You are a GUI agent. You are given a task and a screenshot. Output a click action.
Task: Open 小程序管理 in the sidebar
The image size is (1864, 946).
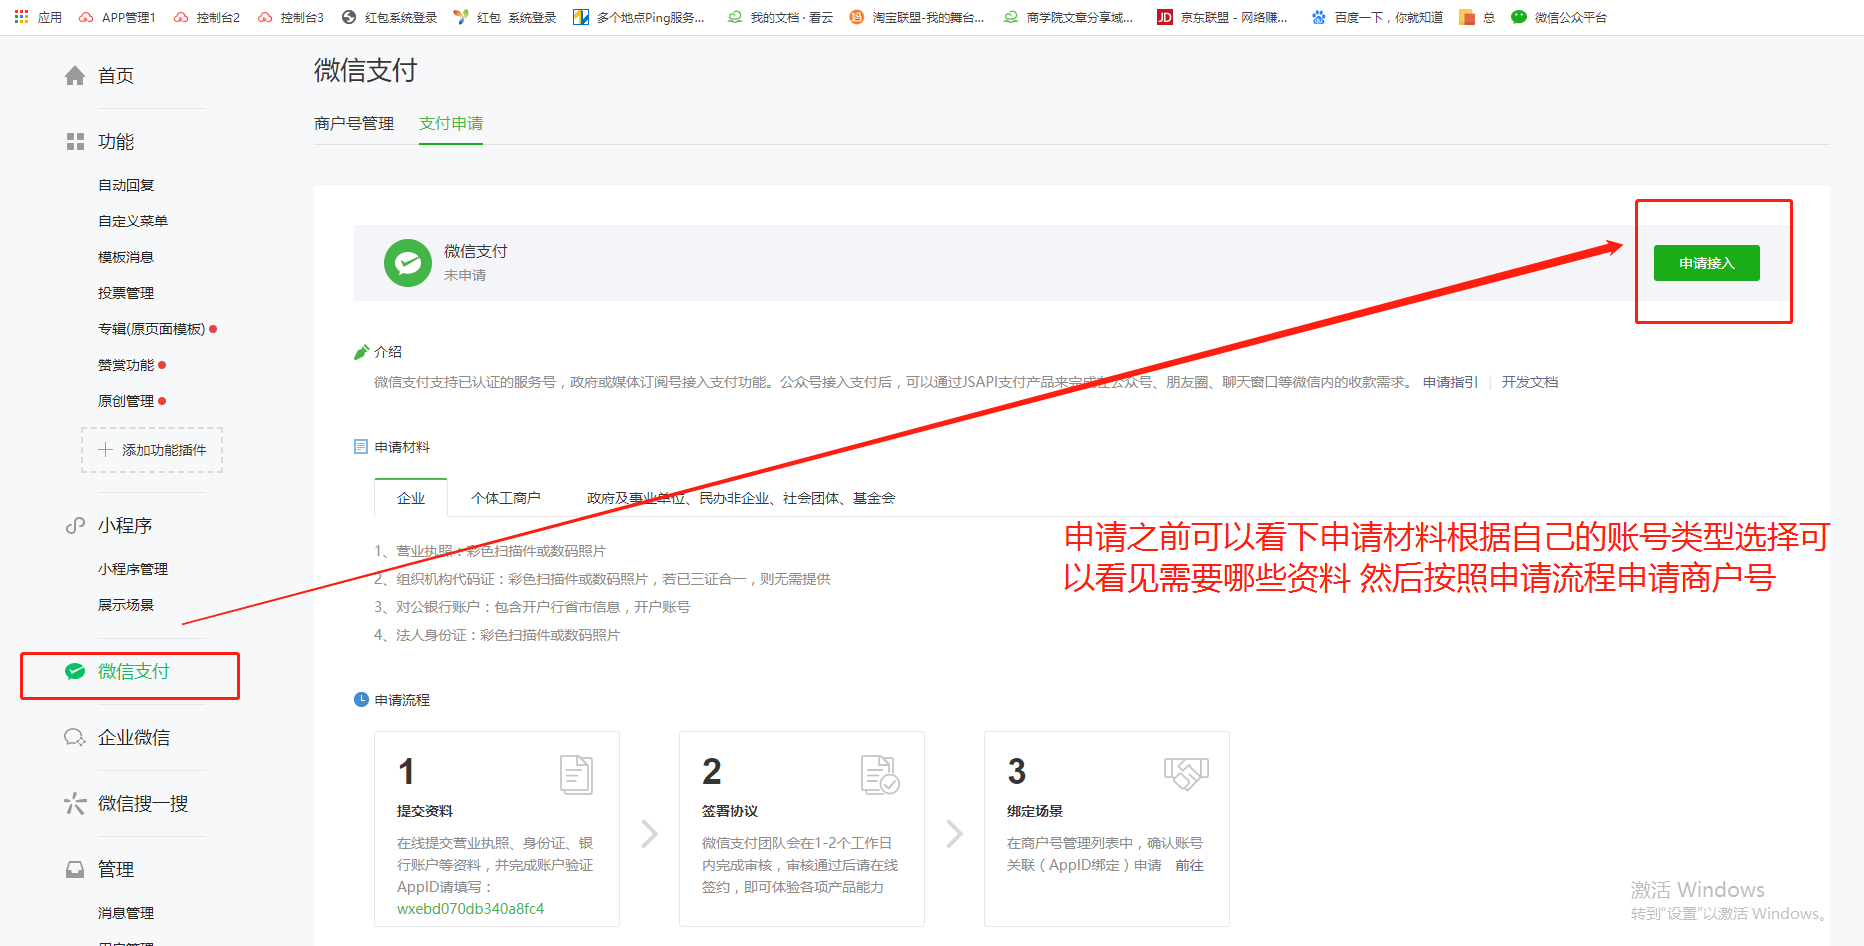pos(133,569)
